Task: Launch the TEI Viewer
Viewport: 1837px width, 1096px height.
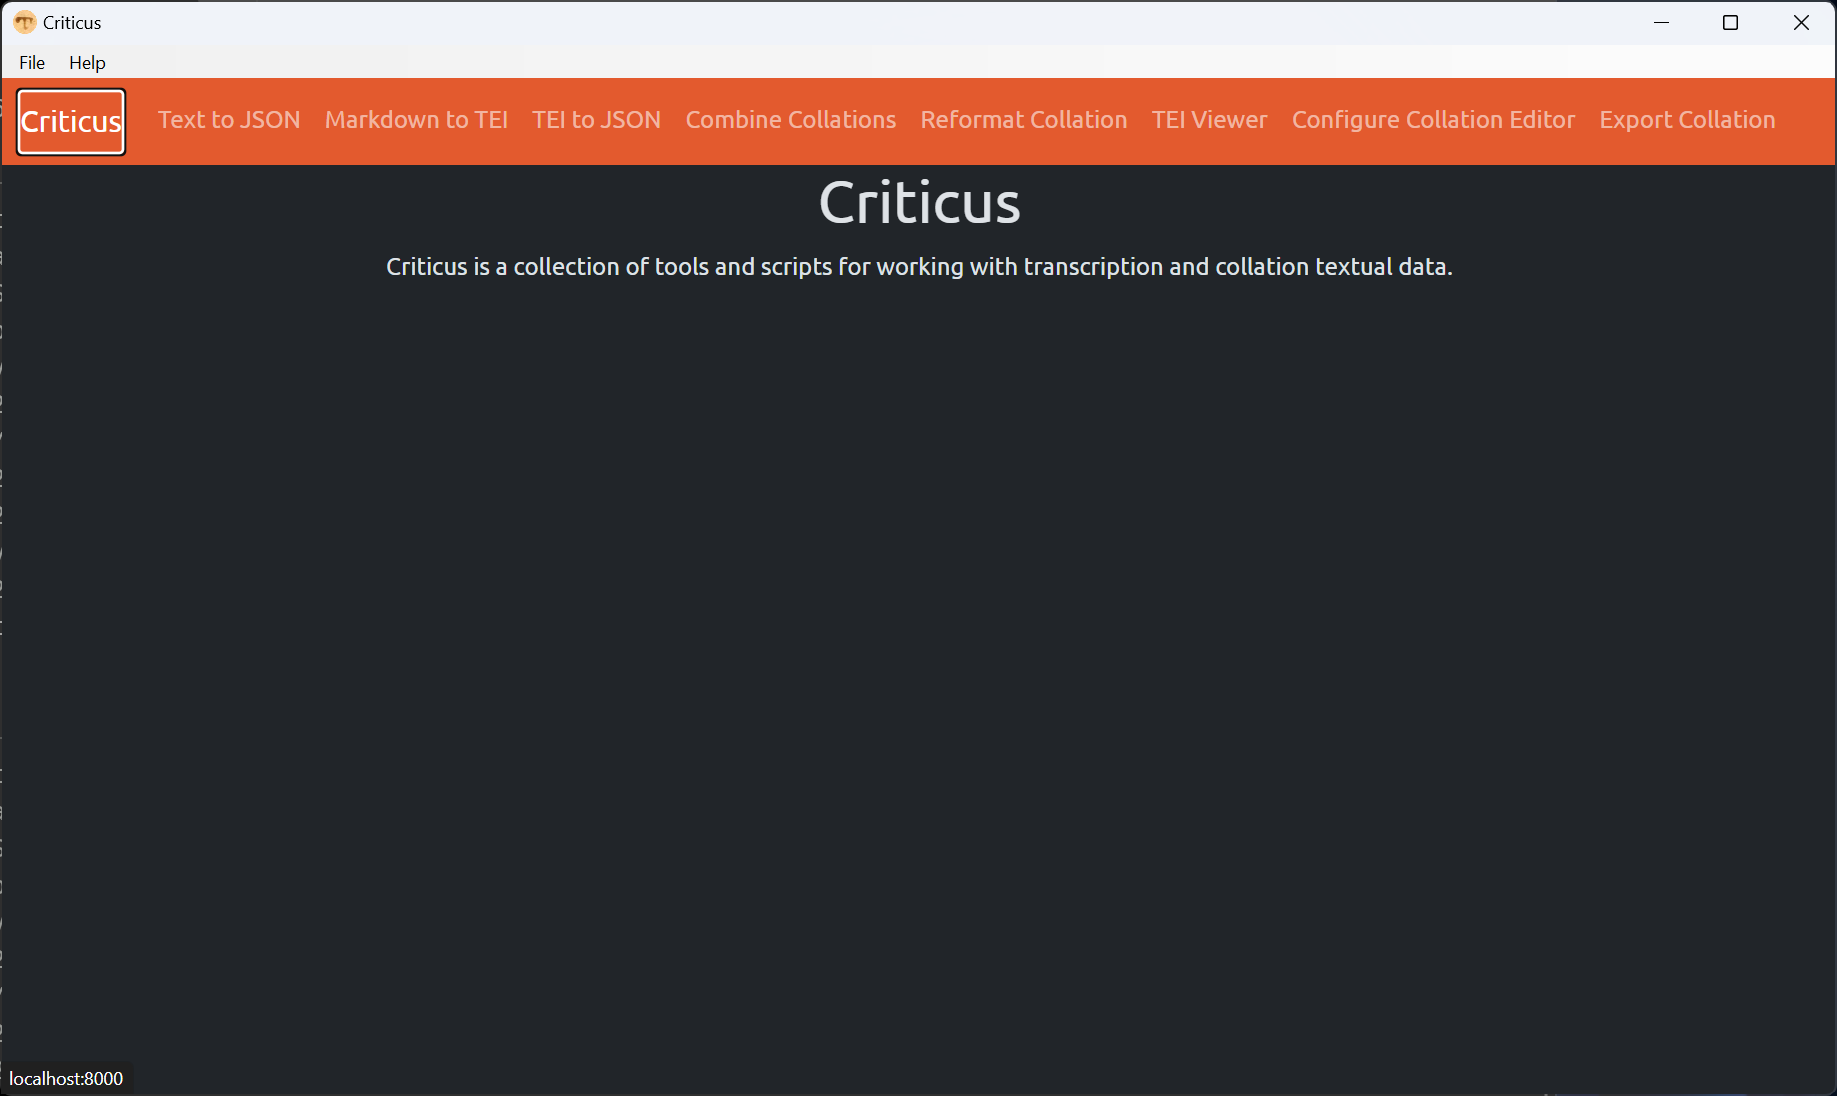Action: pyautogui.click(x=1209, y=120)
